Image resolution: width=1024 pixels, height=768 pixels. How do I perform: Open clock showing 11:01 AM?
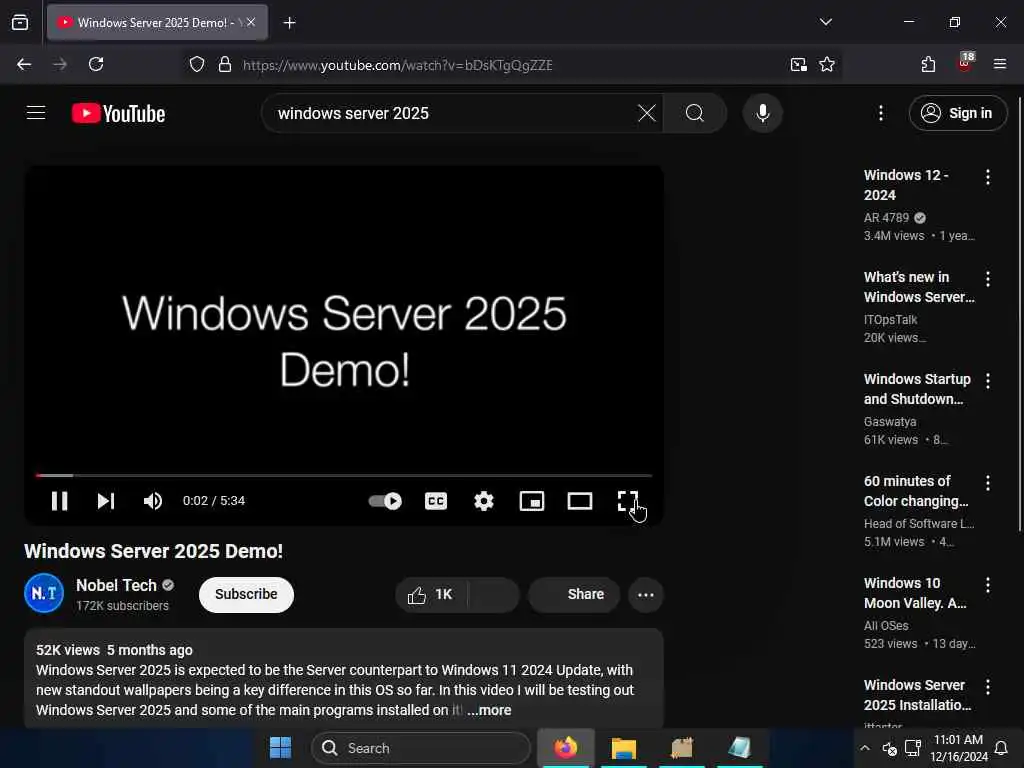[959, 748]
